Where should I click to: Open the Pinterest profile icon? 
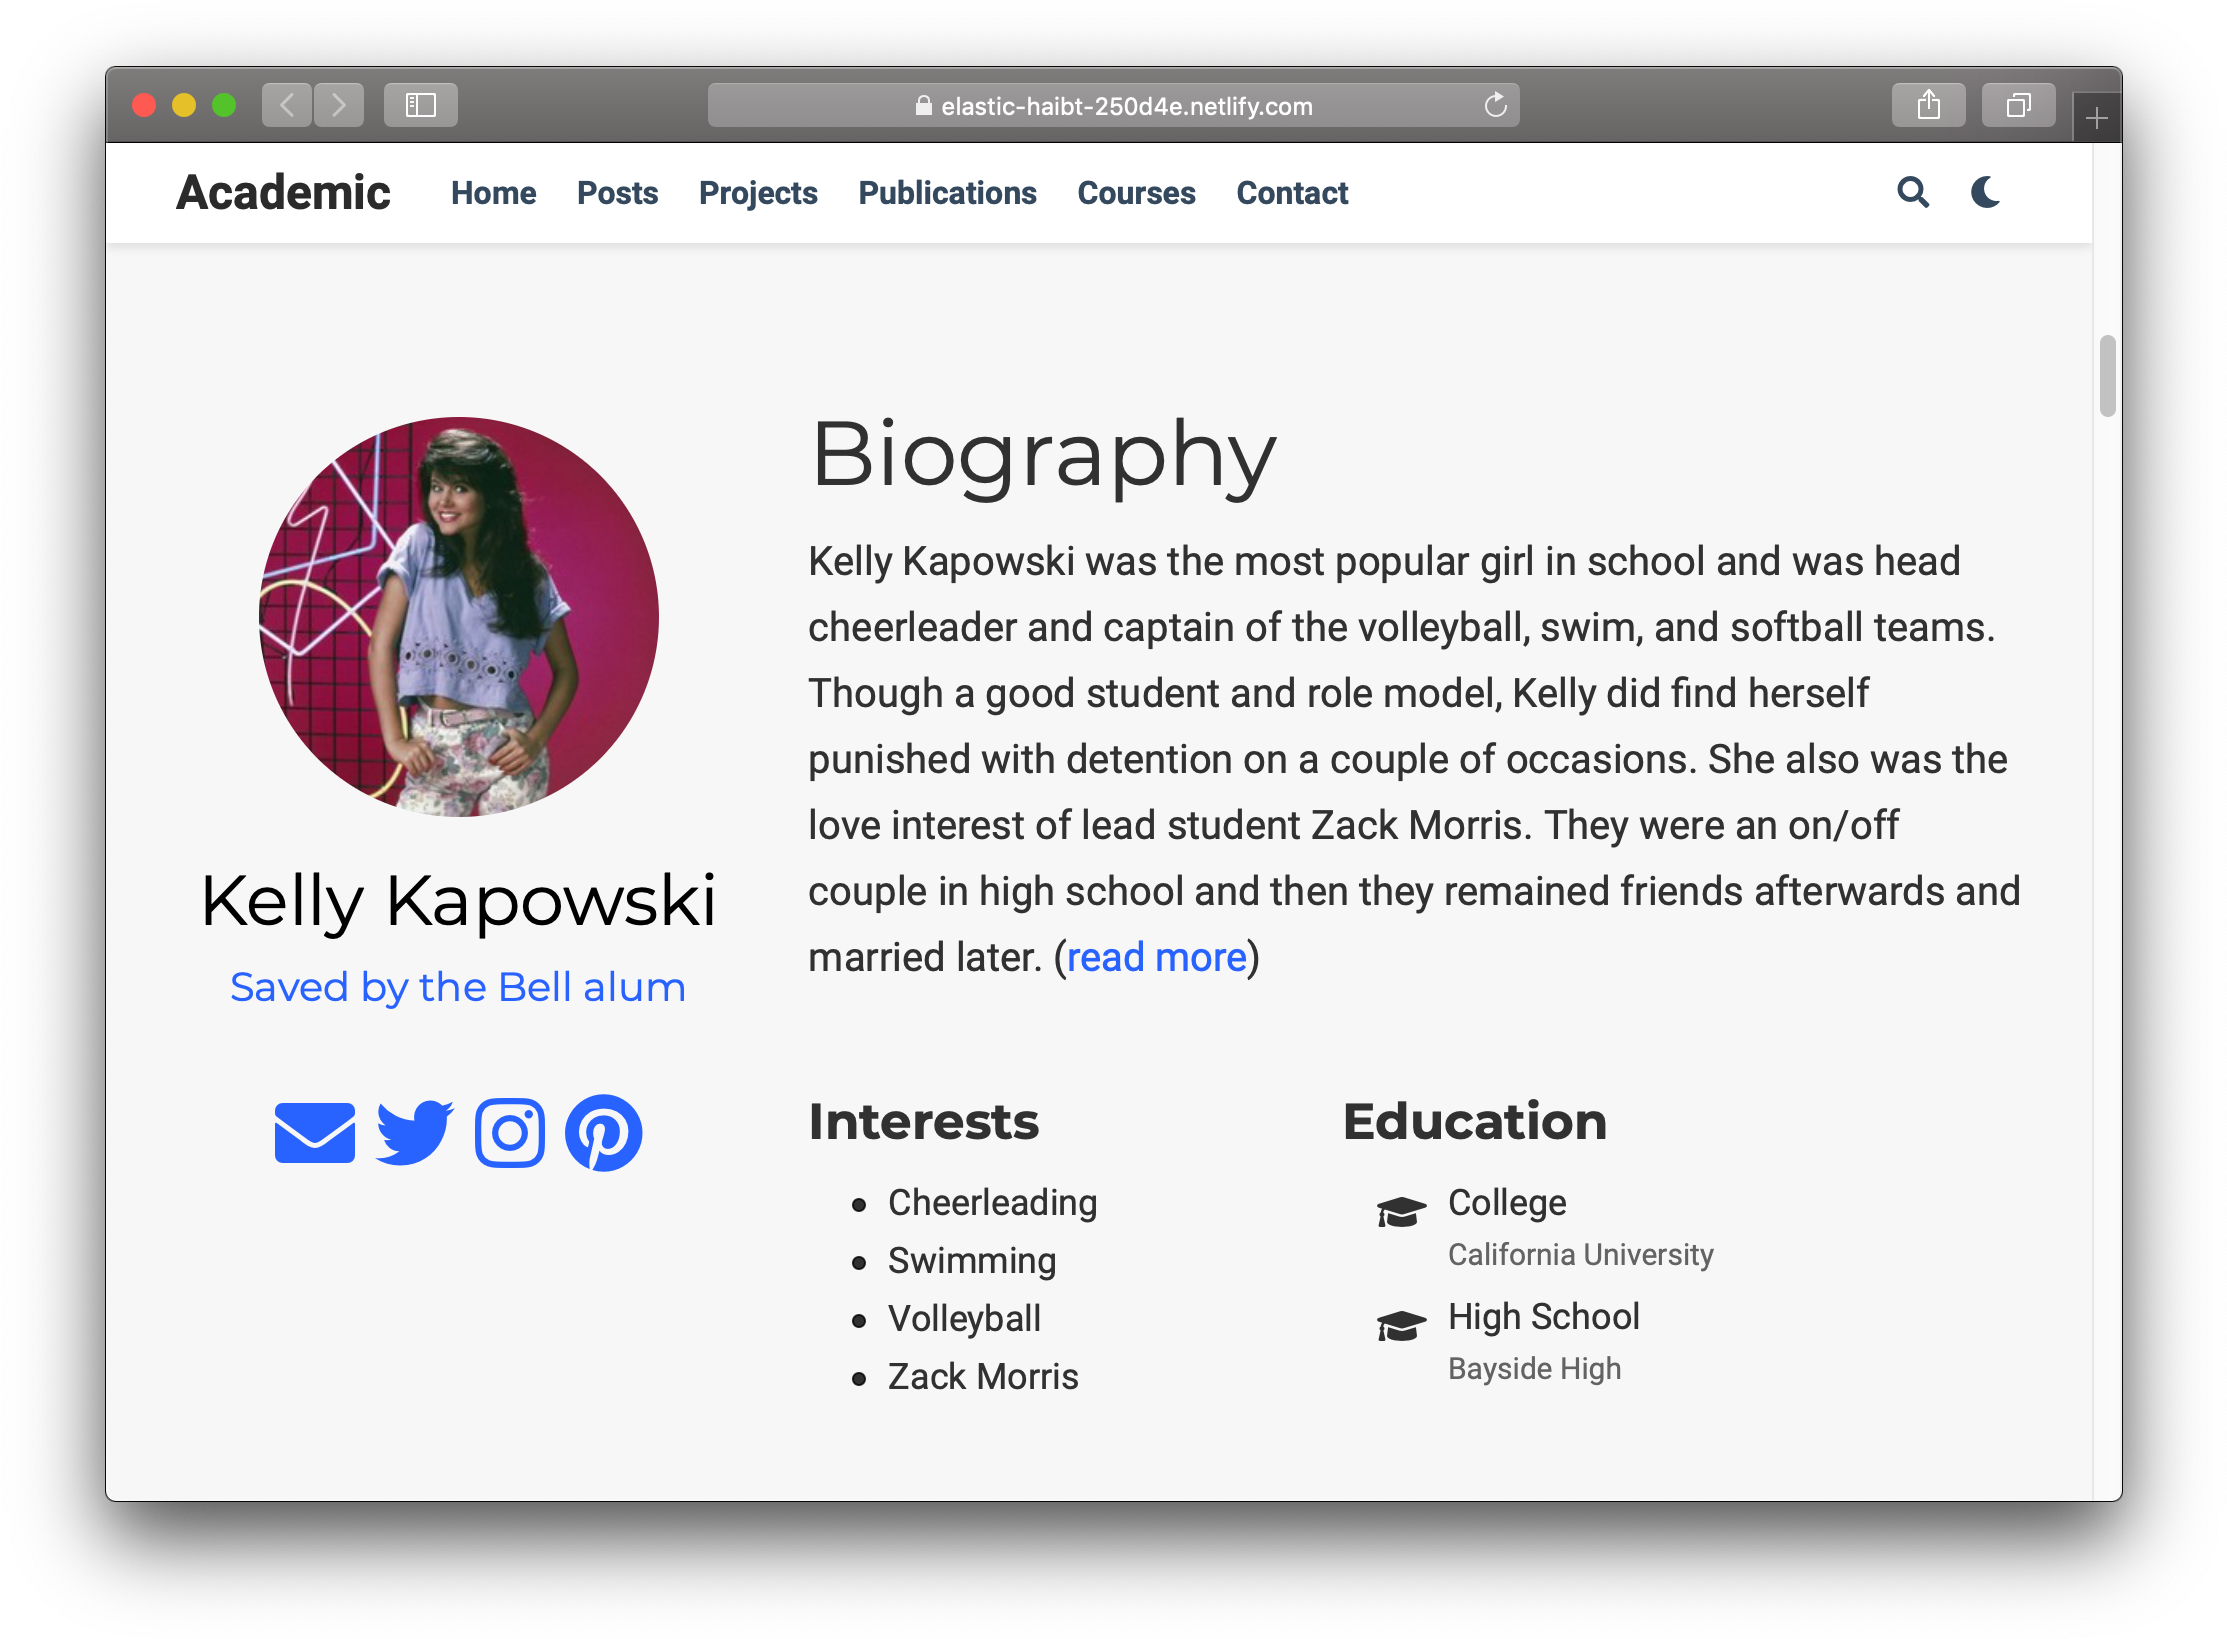tap(603, 1132)
